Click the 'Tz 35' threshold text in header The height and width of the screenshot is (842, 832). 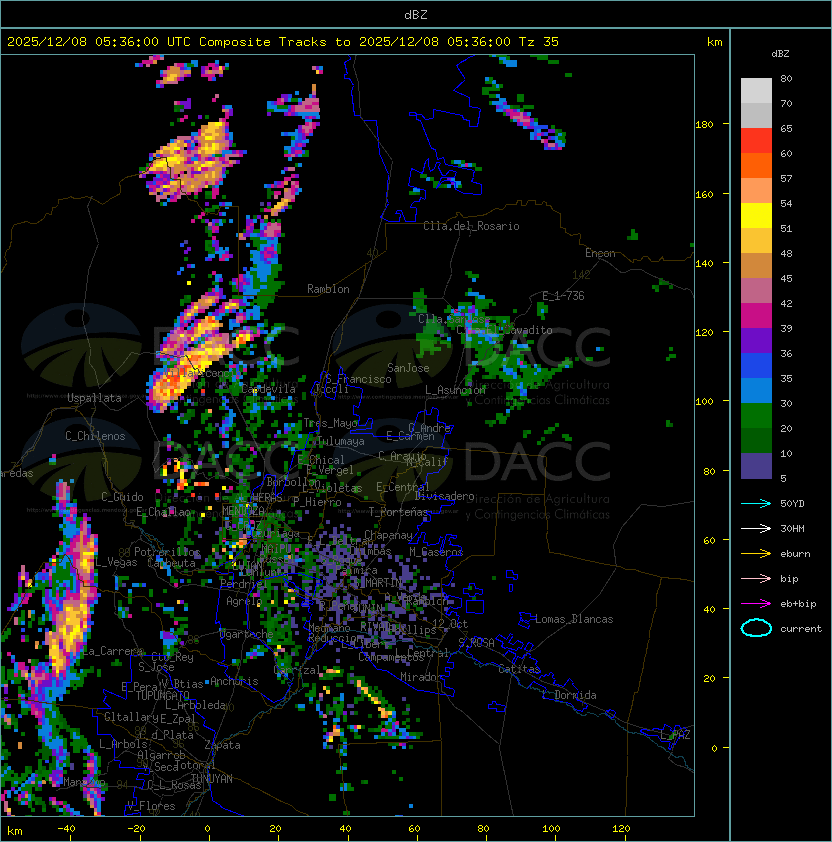point(539,42)
